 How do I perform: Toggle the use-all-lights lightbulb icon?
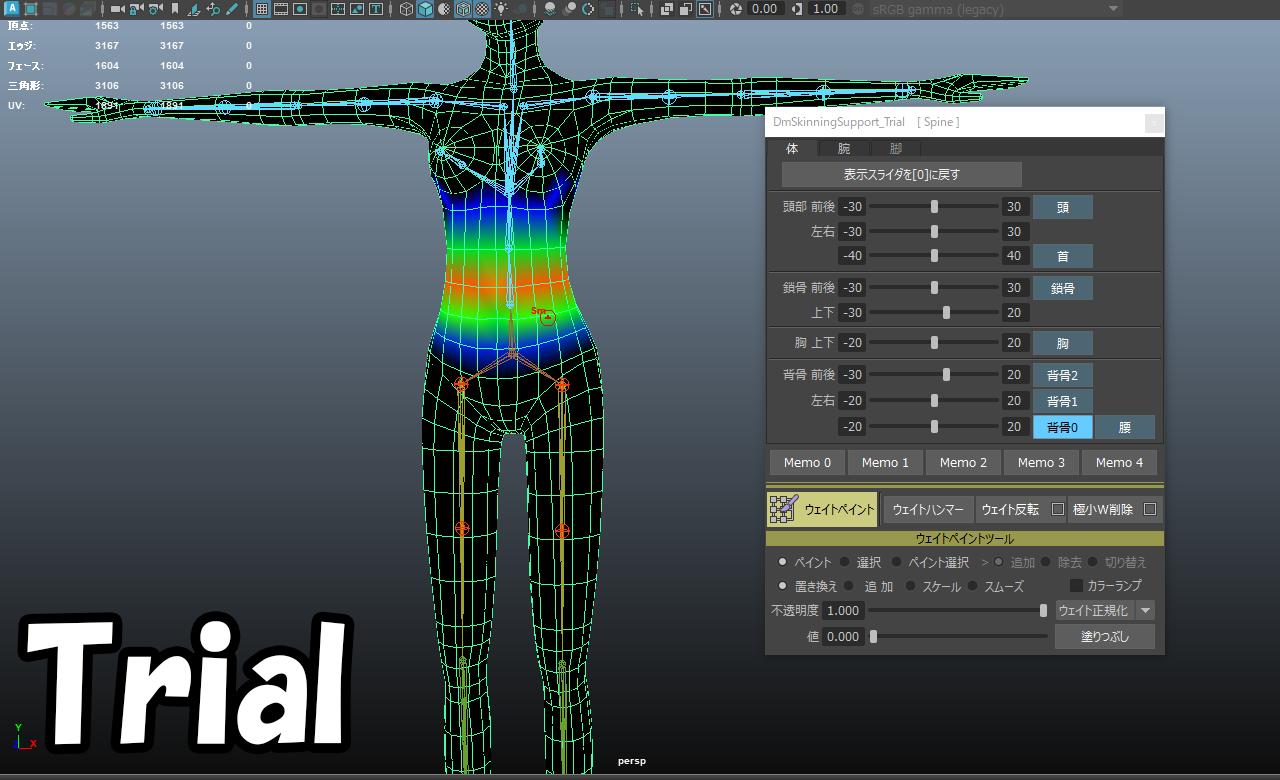[x=501, y=9]
